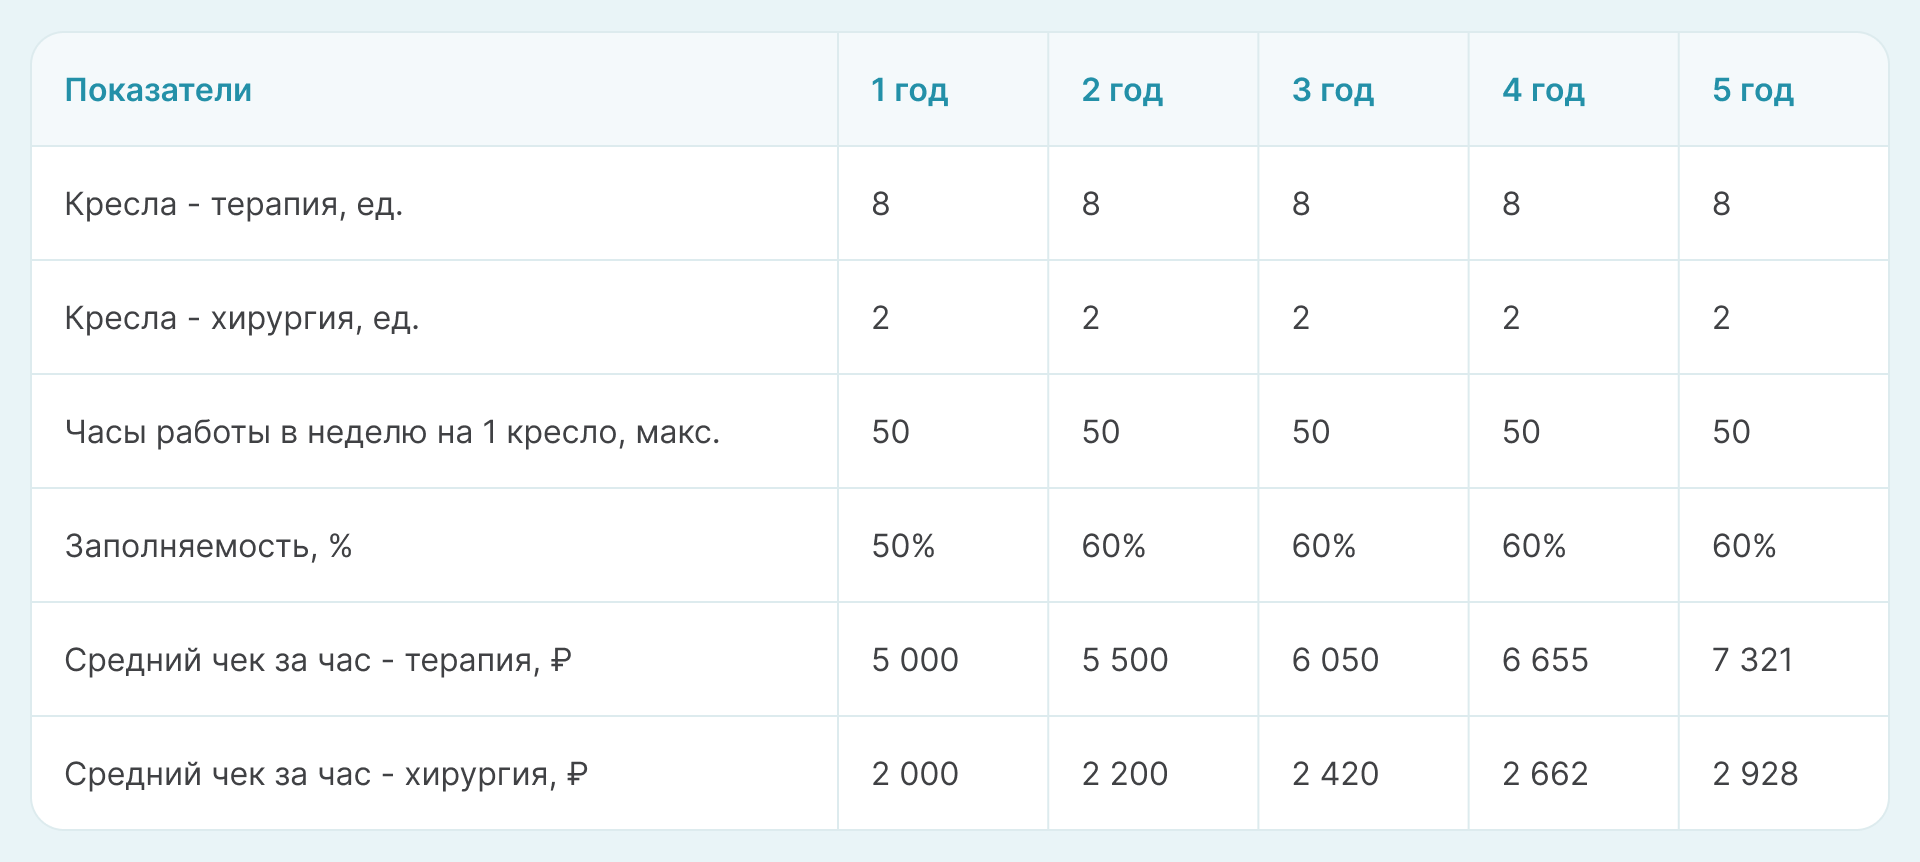
Task: Click the "2 год" column header
Action: click(1122, 90)
